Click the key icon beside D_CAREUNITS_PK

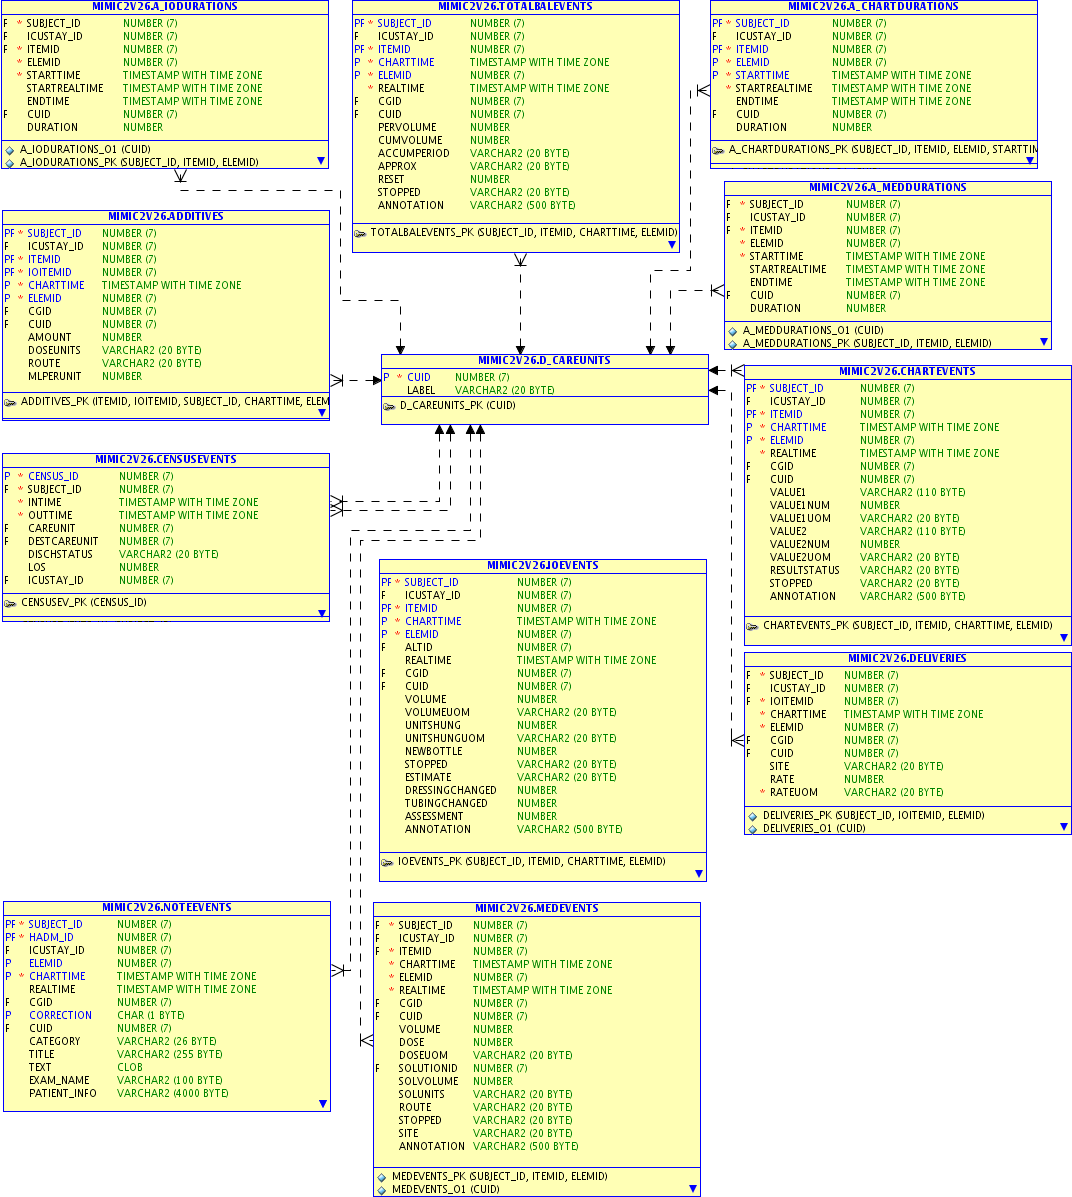pyautogui.click(x=390, y=405)
